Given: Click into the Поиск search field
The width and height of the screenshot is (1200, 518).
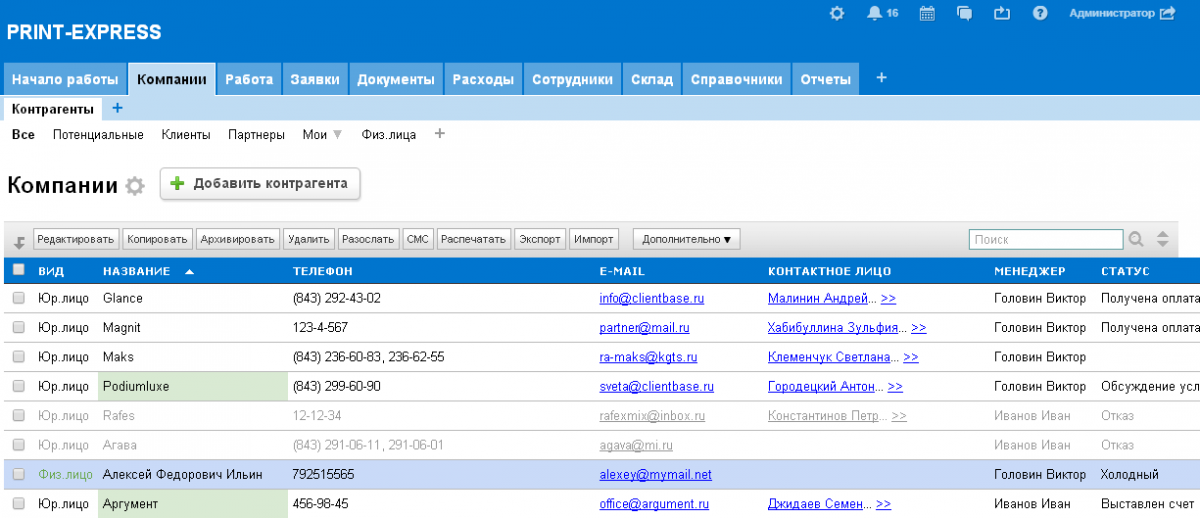Looking at the screenshot, I should tap(1045, 239).
